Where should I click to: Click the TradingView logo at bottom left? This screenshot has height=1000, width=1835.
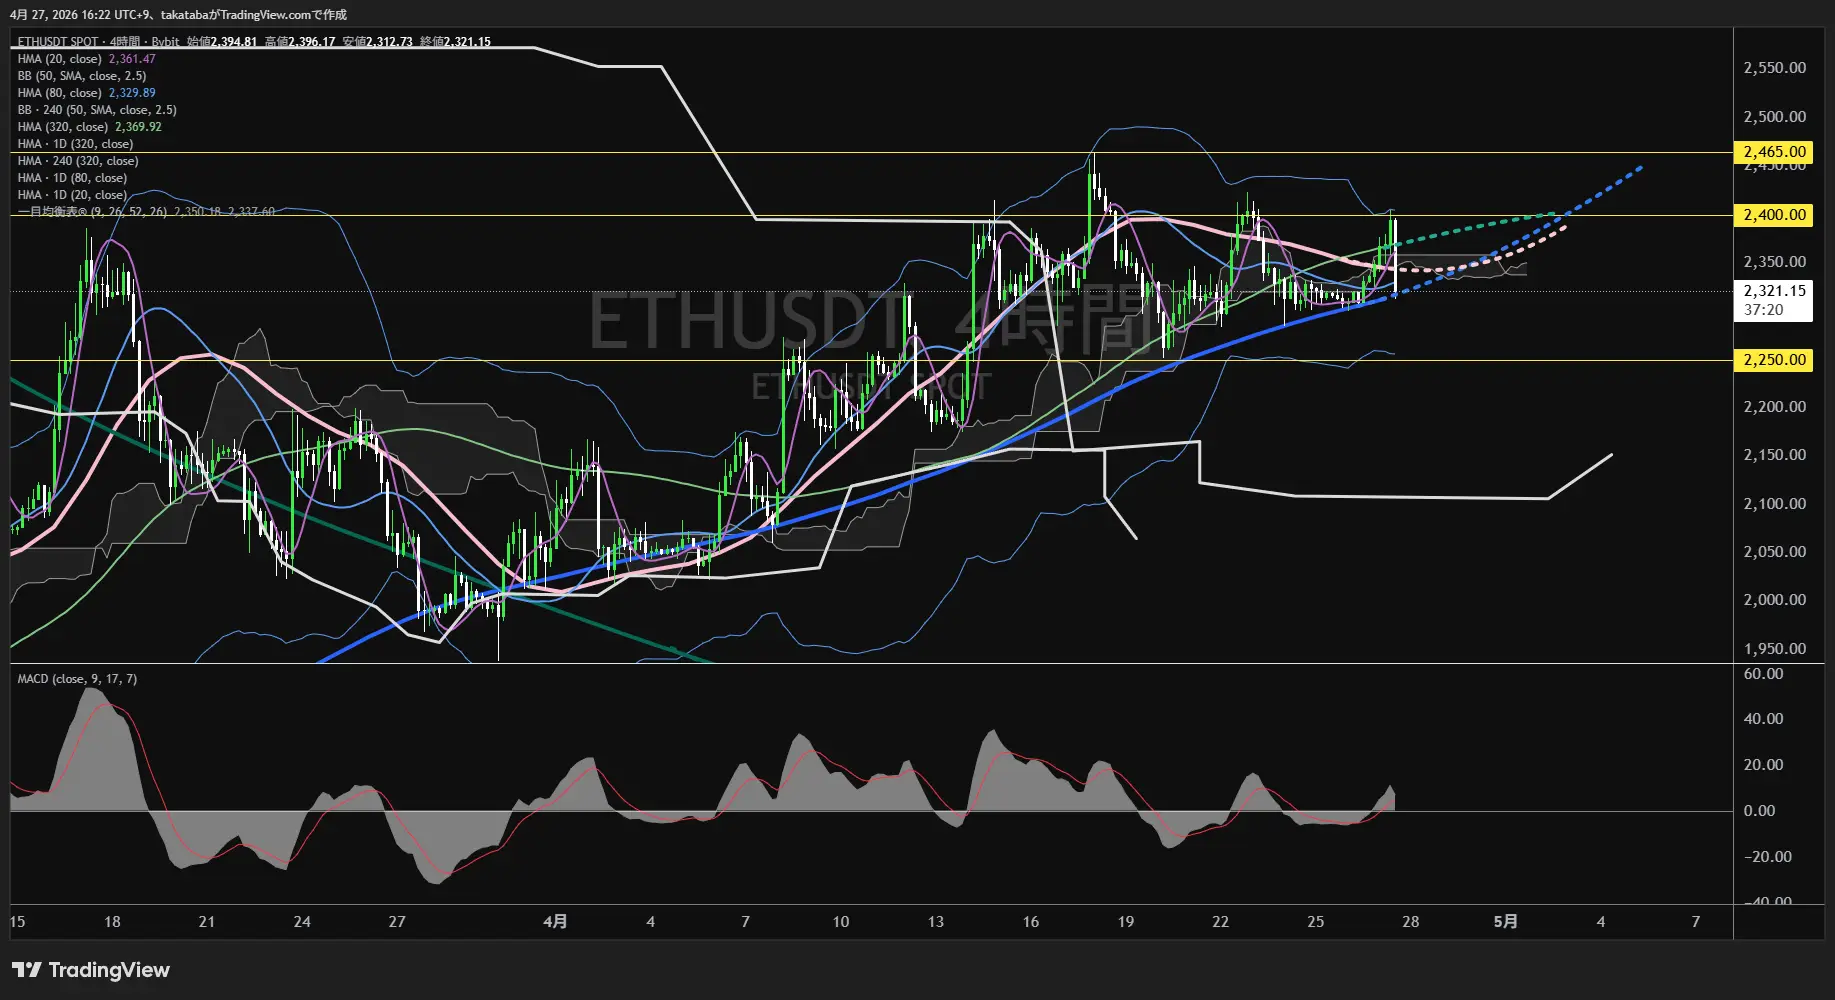pyautogui.click(x=91, y=970)
